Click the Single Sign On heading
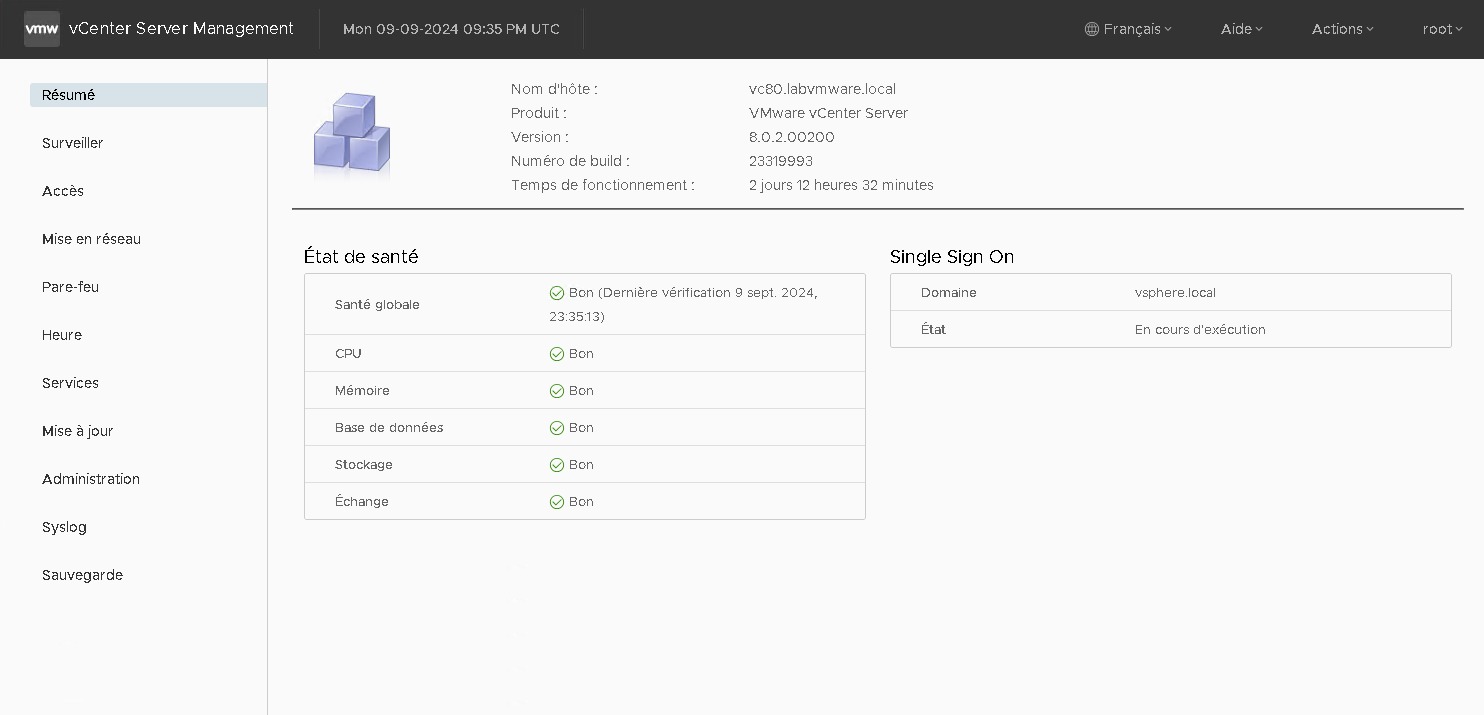Screen dimensions: 1484x715 point(952,257)
